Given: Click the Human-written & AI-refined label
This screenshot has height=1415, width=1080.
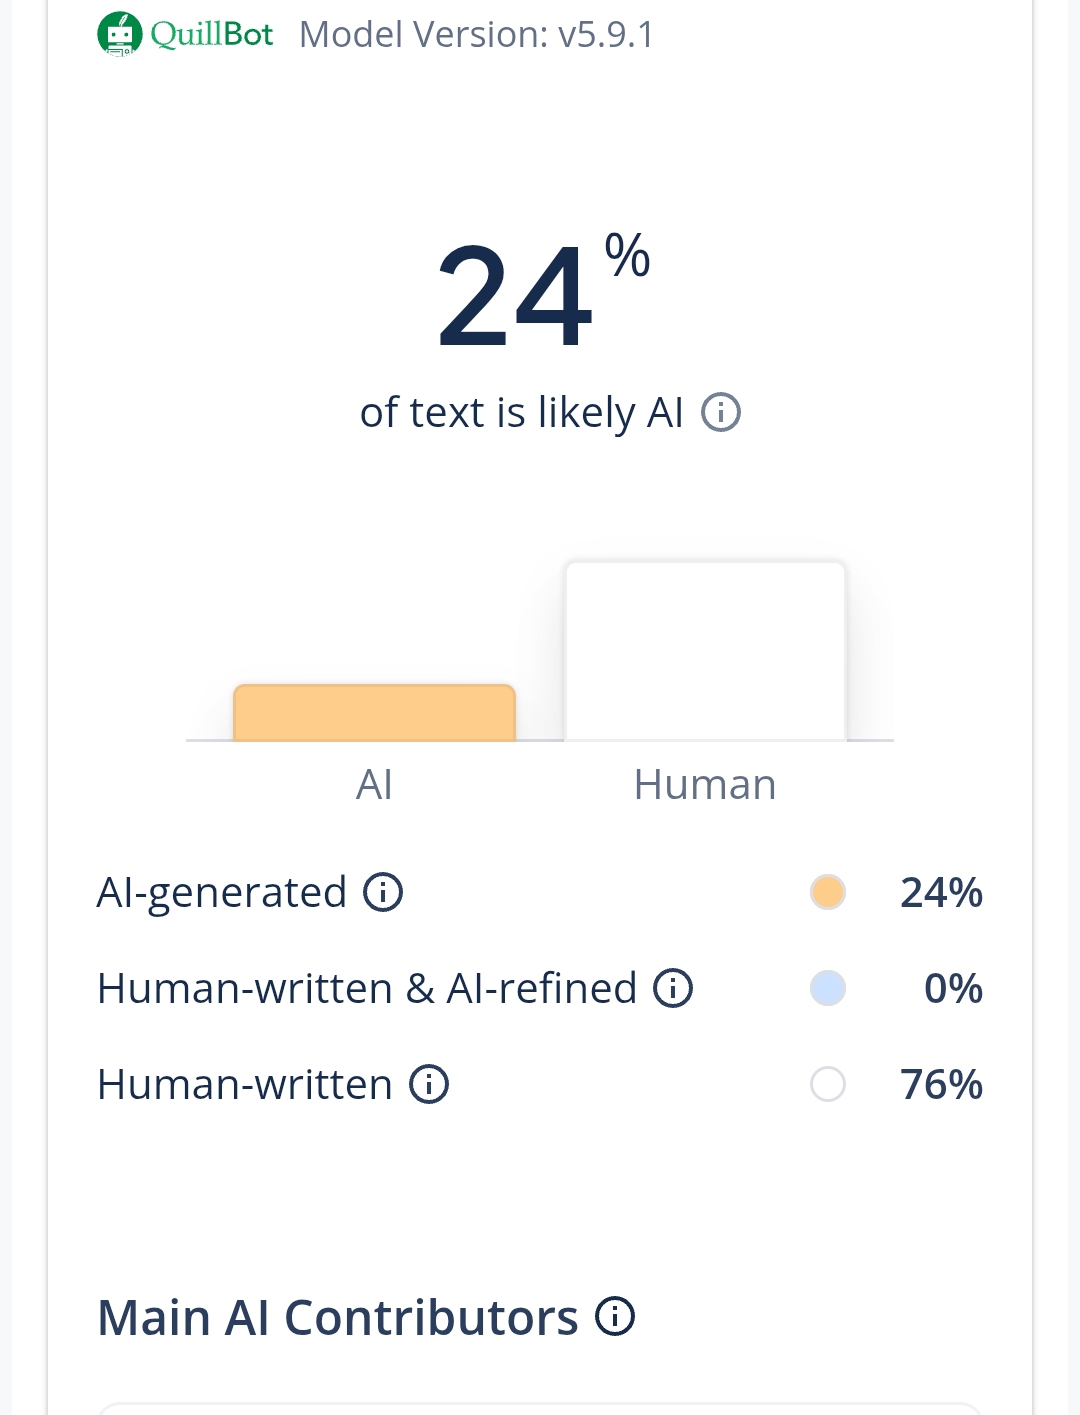Looking at the screenshot, I should tap(367, 988).
